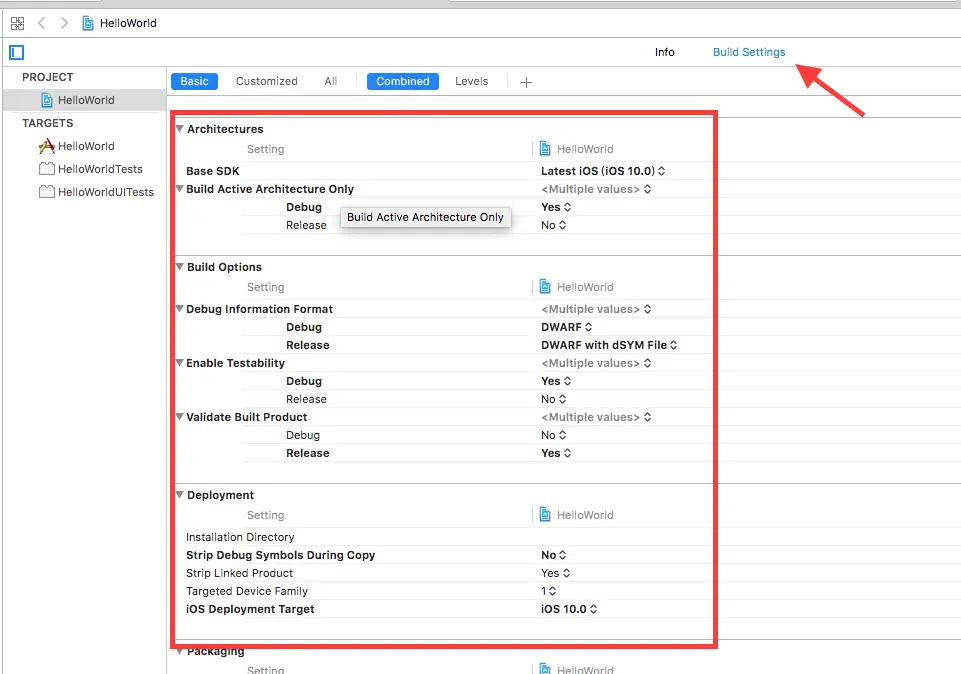Collapse Enable Testability setting

click(x=180, y=363)
